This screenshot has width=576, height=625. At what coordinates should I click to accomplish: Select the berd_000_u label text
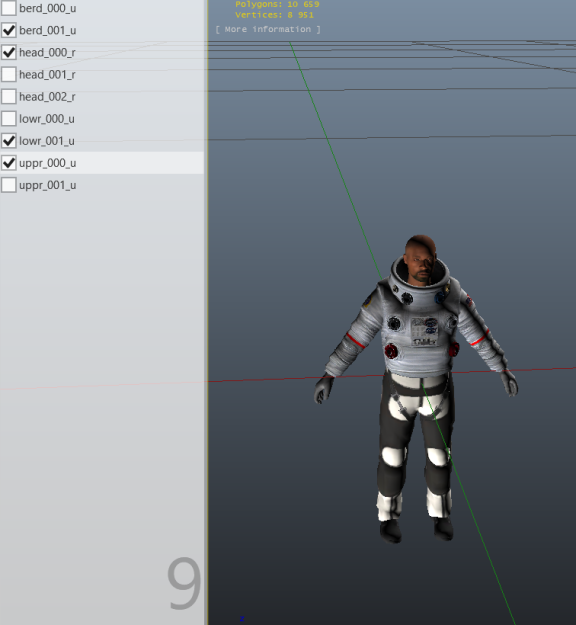click(47, 8)
